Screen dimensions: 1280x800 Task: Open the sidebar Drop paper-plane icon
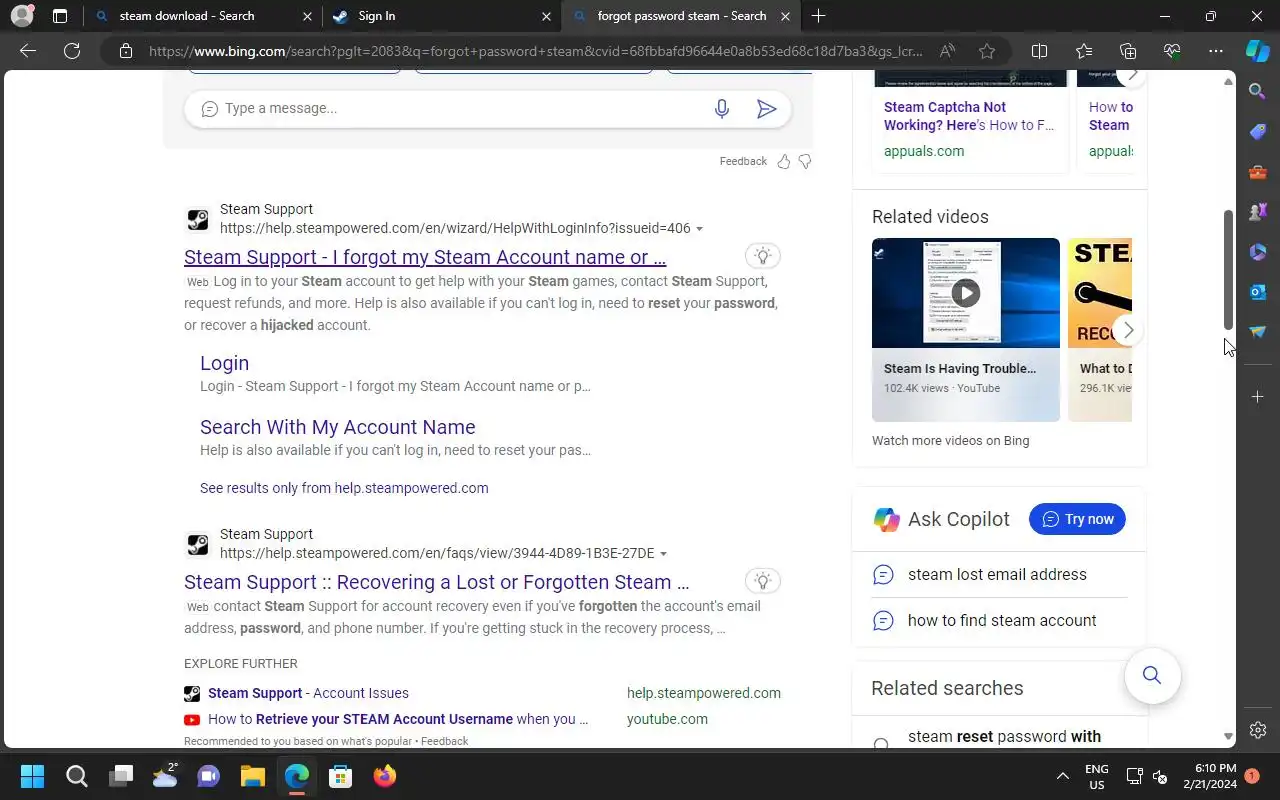(x=1258, y=331)
